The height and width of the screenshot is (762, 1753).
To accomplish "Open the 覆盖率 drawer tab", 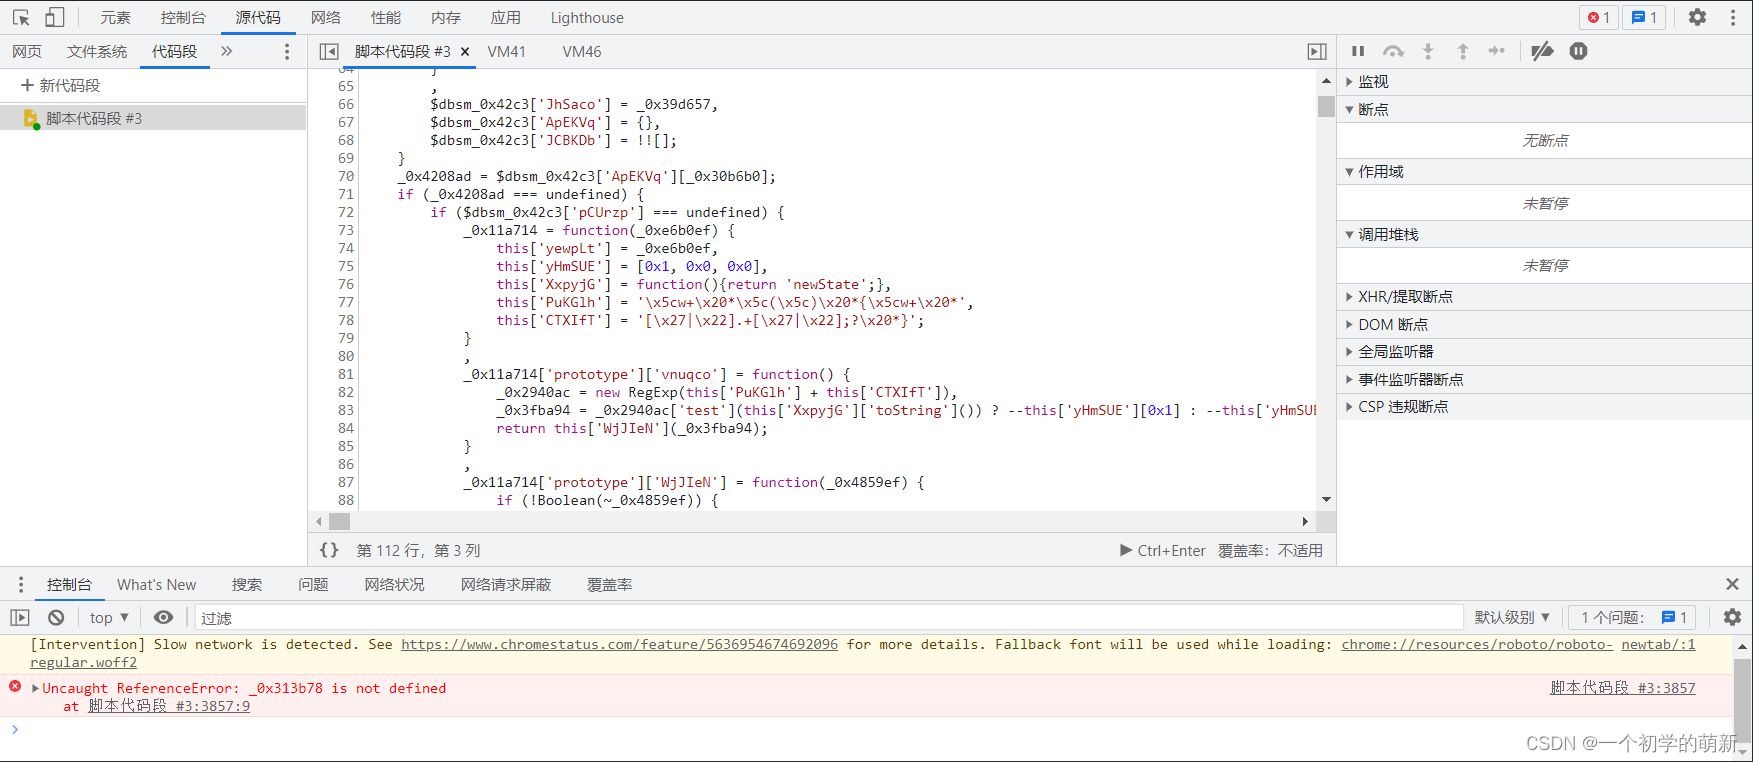I will (x=610, y=584).
